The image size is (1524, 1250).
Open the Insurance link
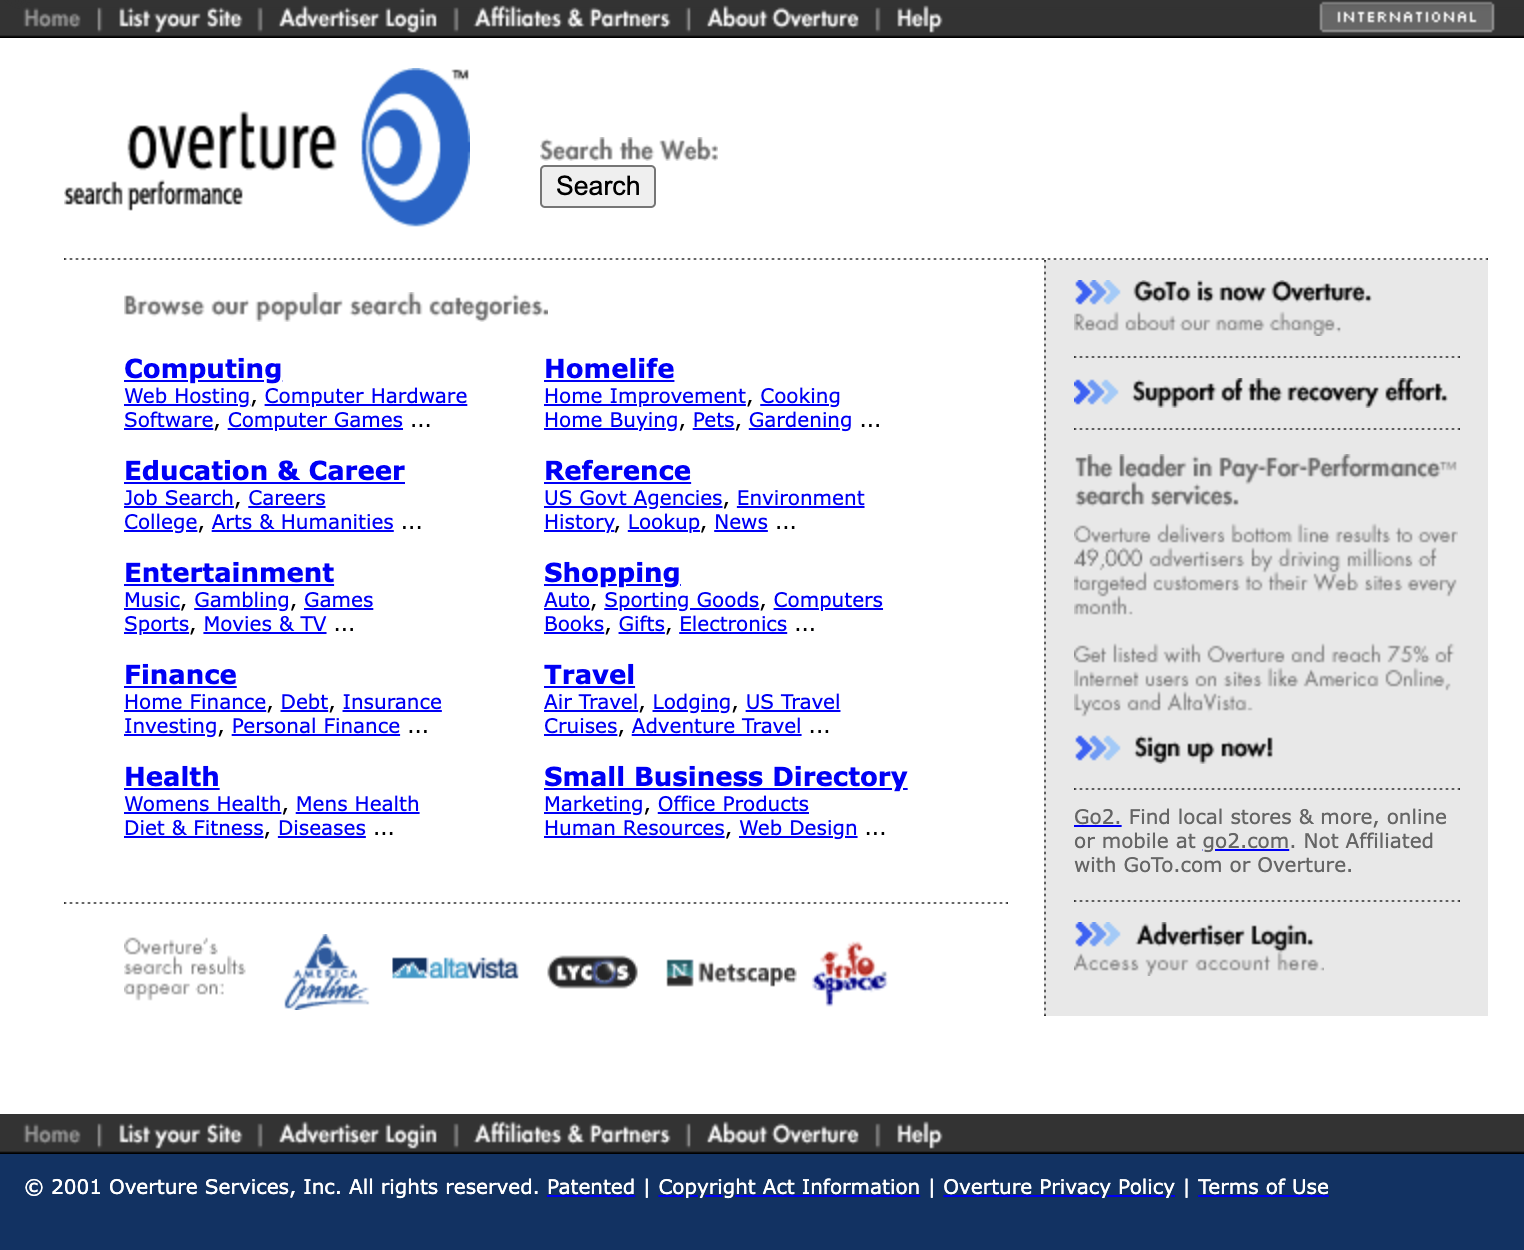(x=392, y=702)
